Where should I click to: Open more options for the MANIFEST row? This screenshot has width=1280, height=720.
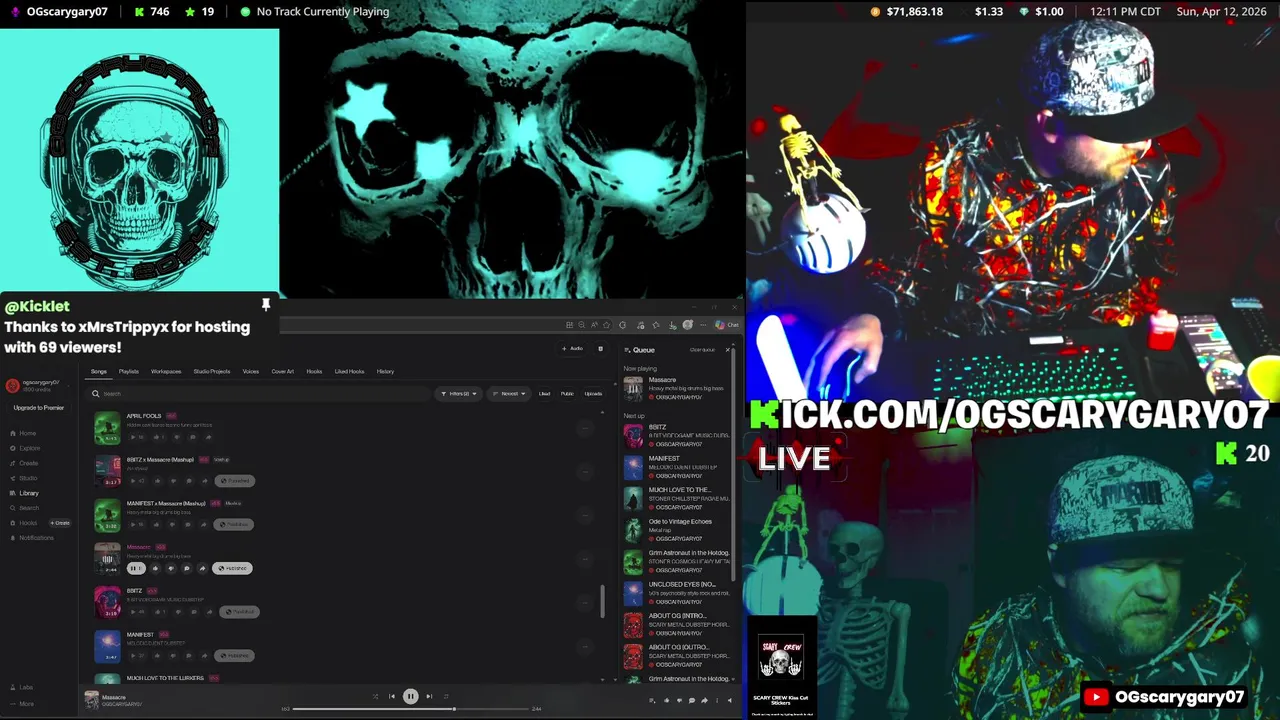pos(585,646)
